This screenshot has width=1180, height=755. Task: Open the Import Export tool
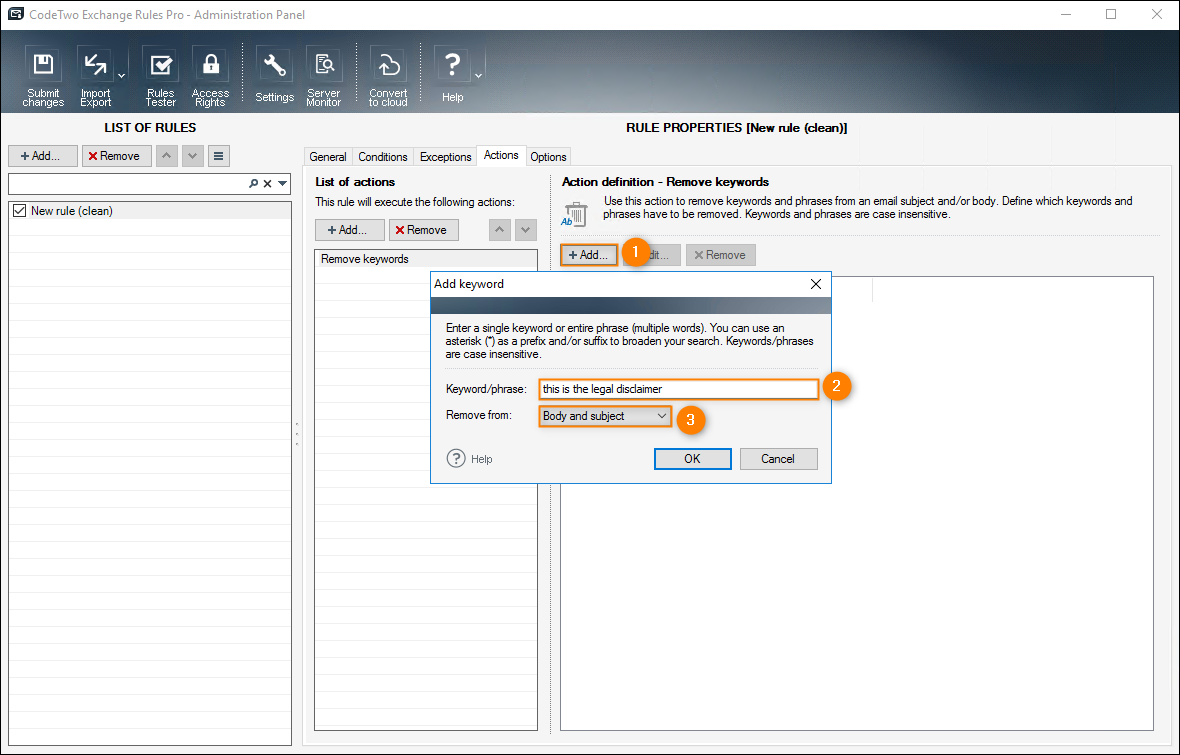click(96, 75)
